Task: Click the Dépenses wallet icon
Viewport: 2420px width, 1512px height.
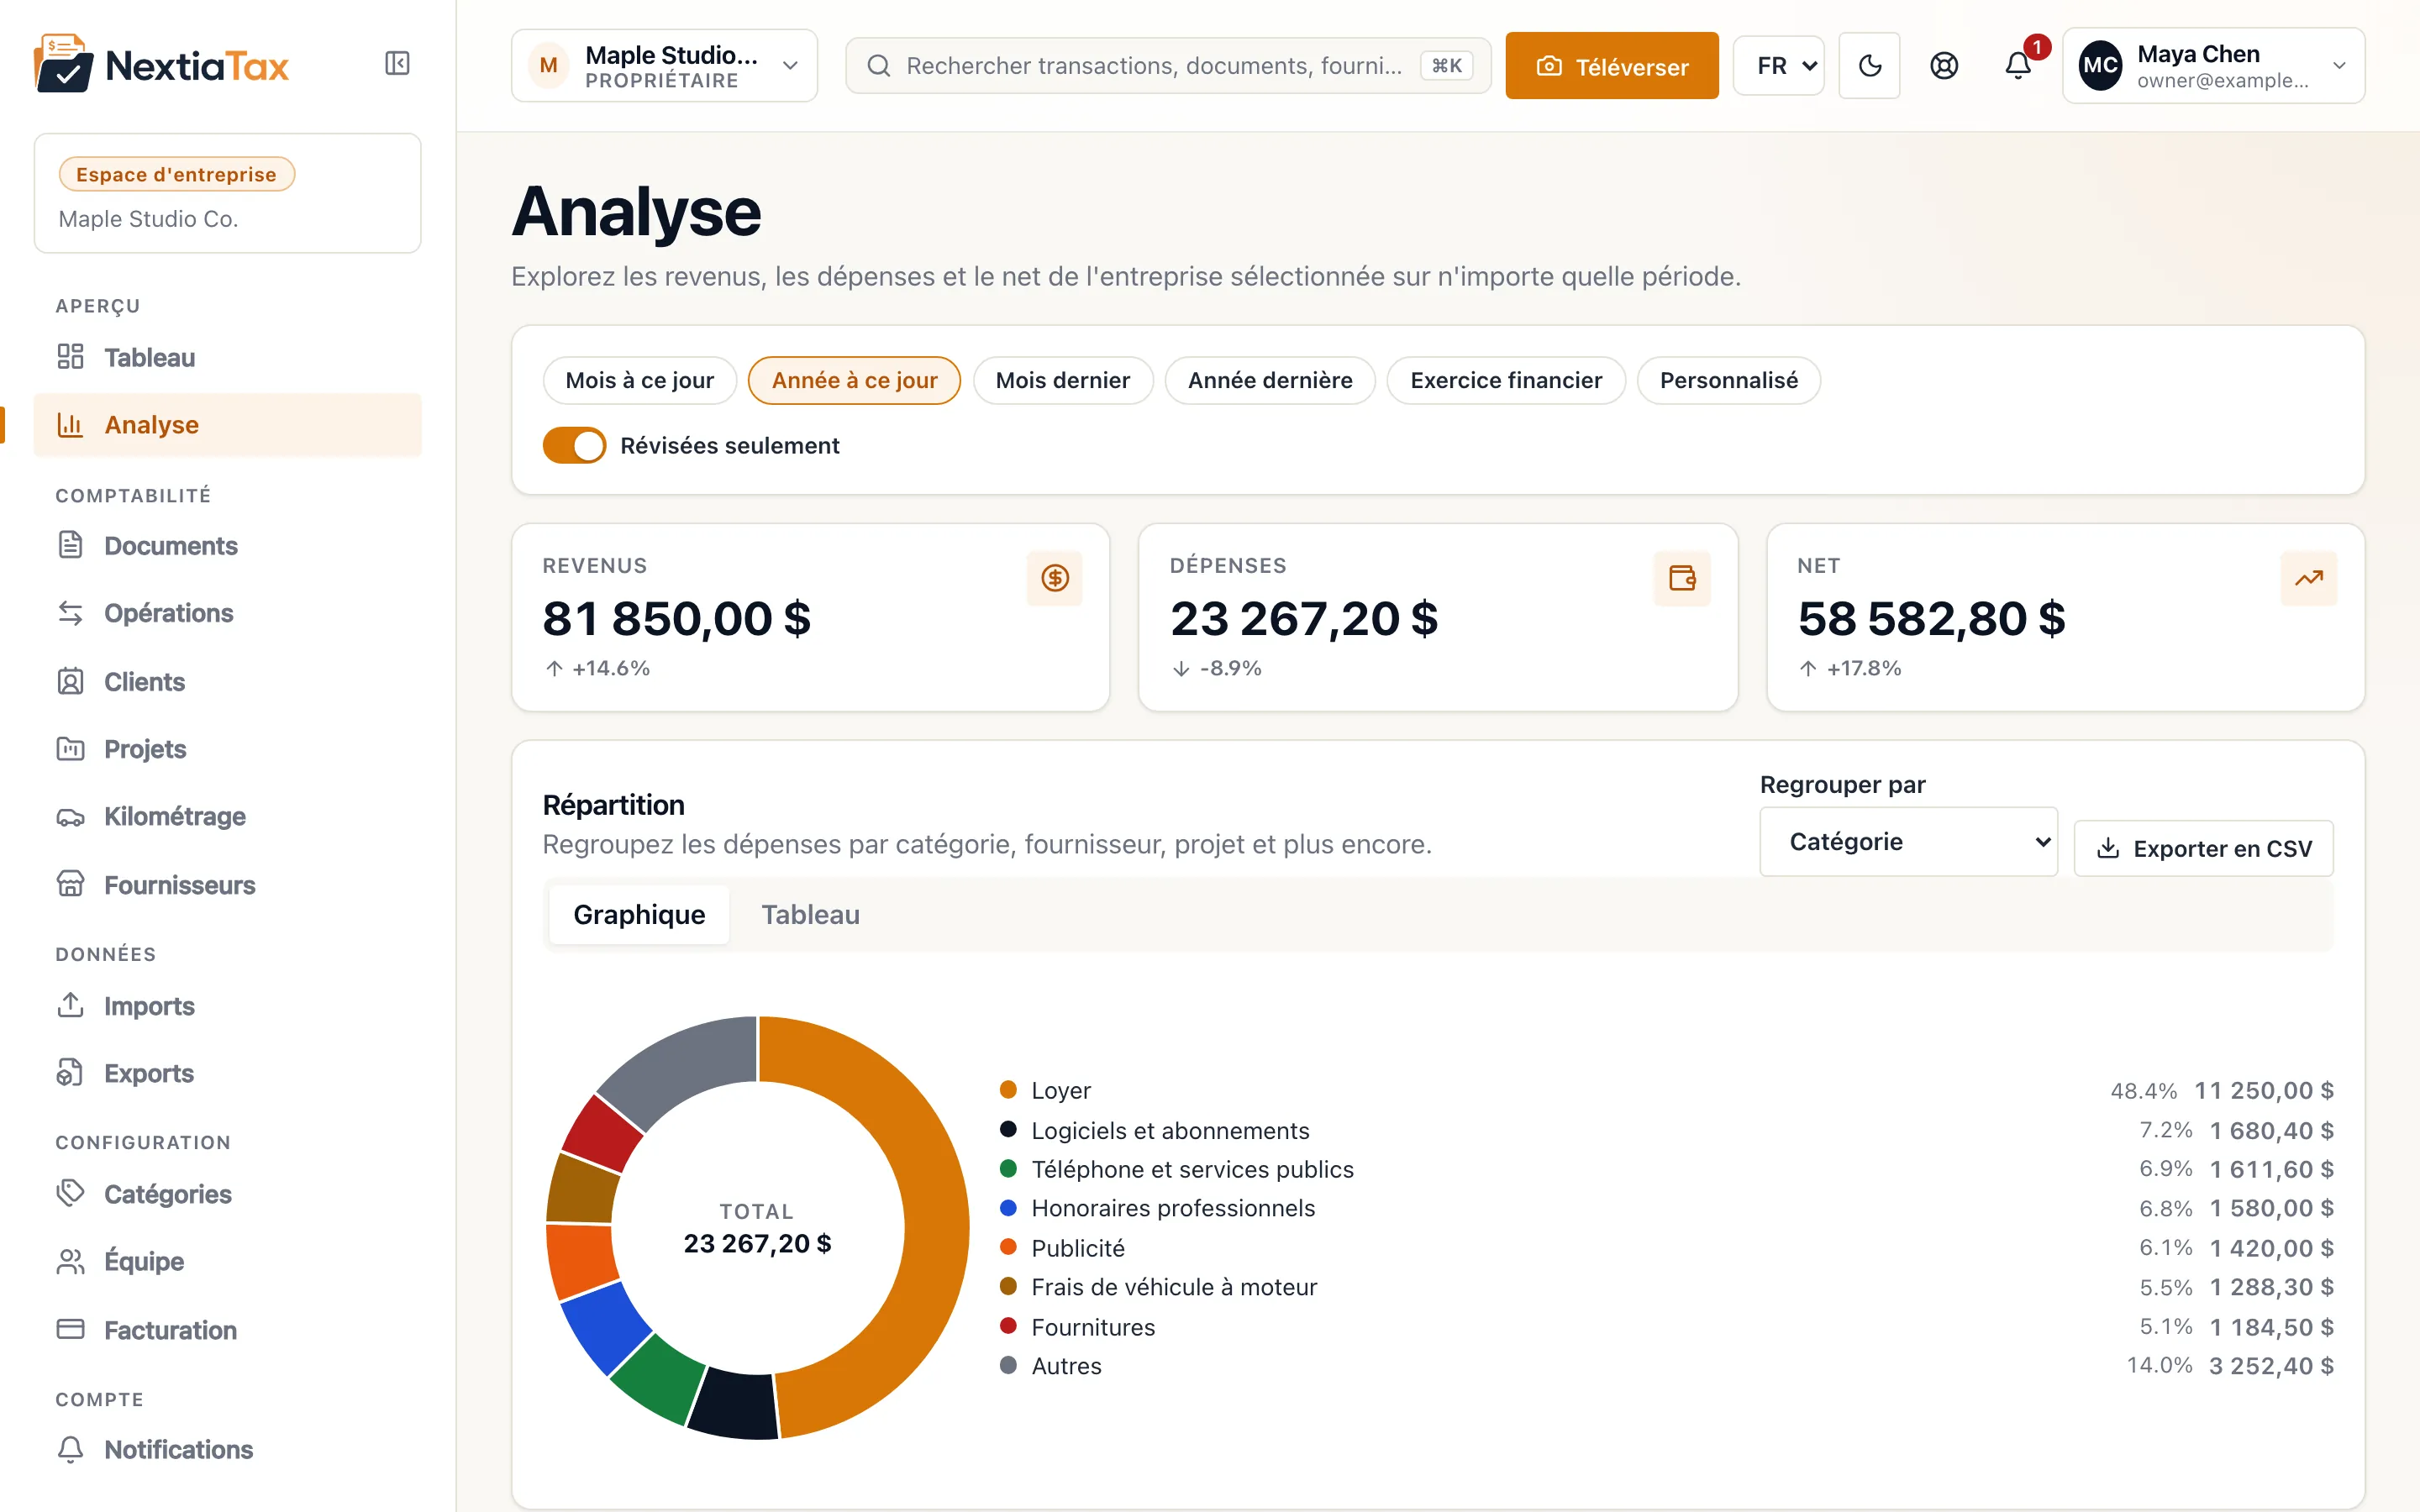Action: 1682,578
